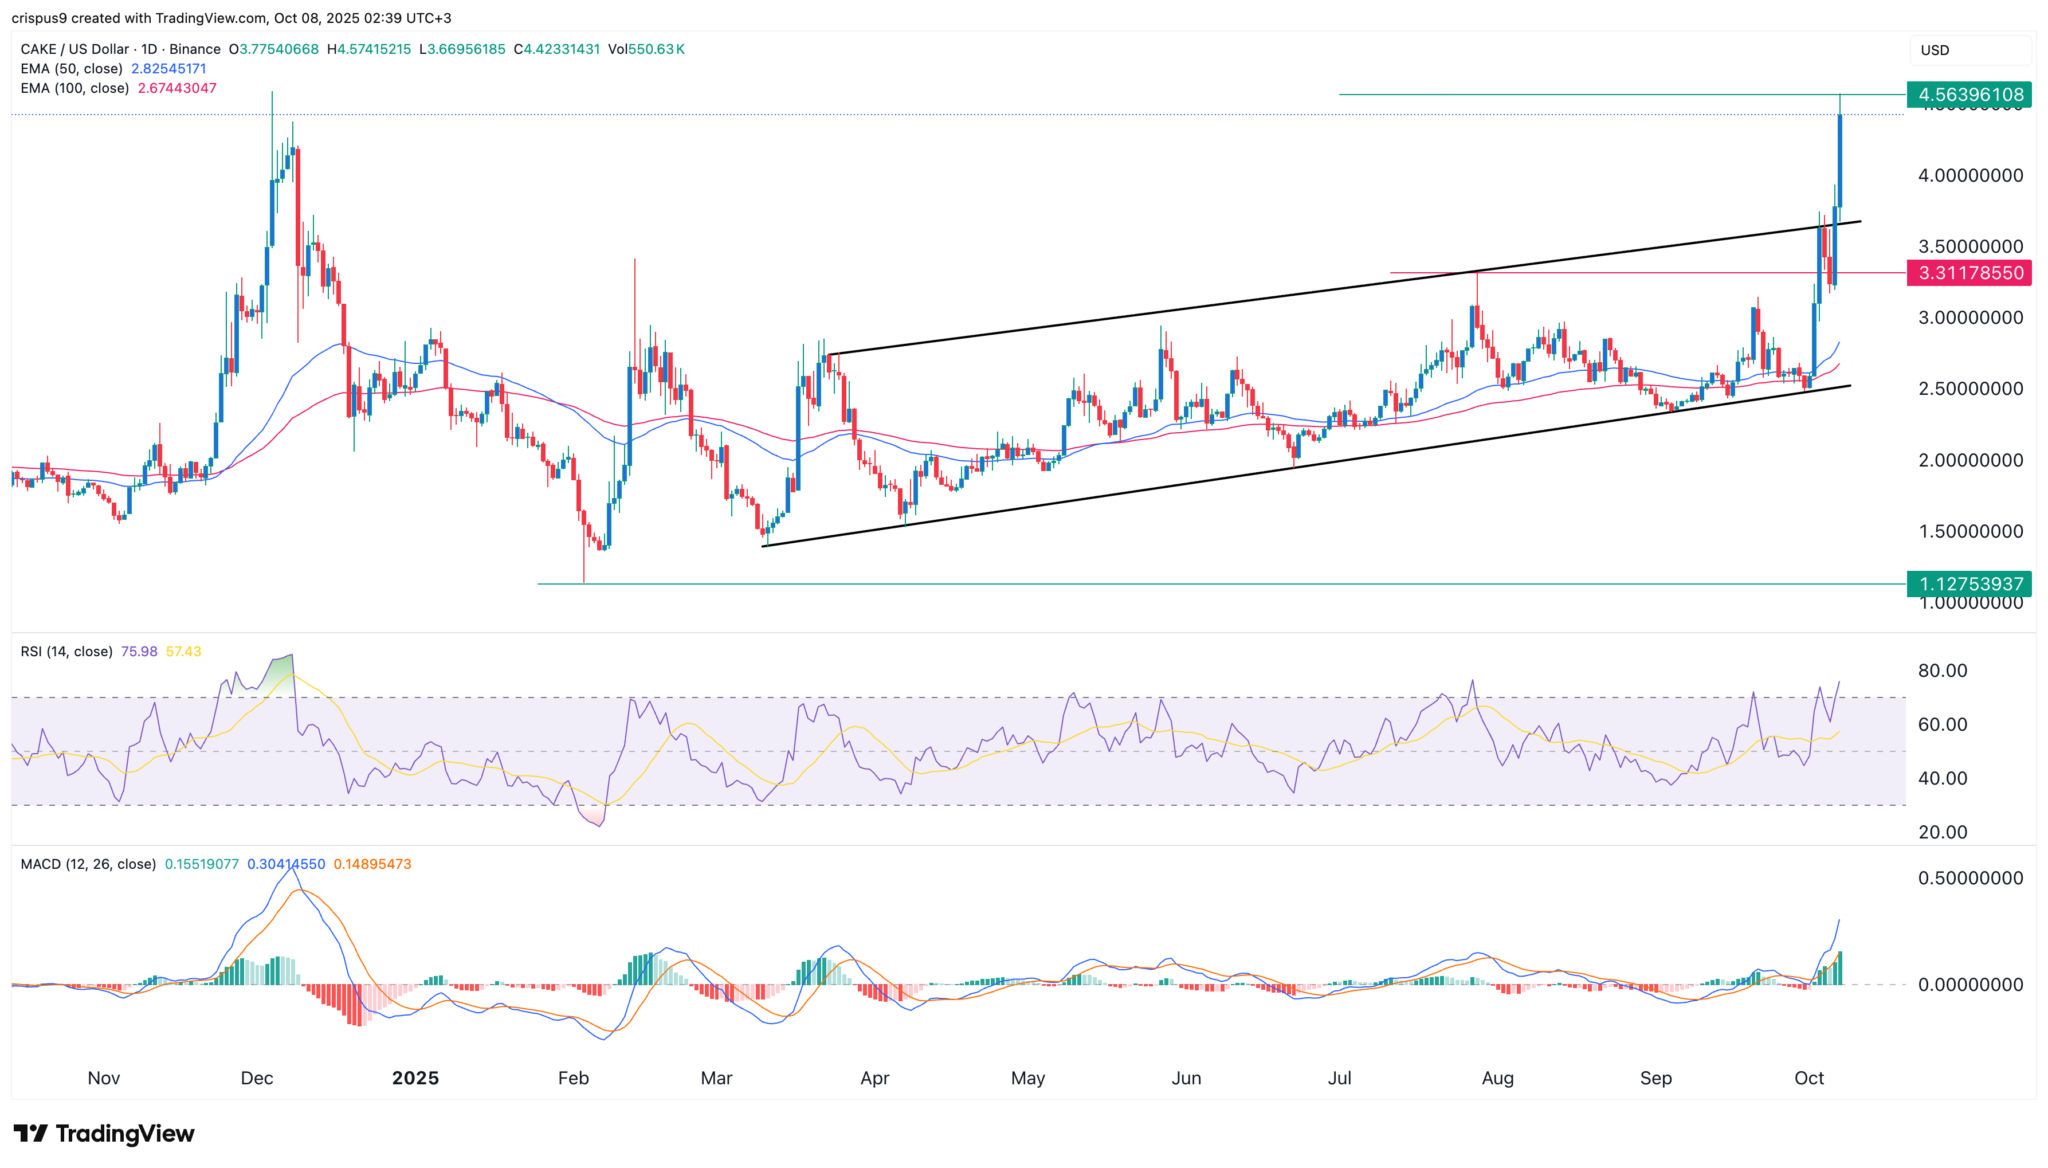
Task: Select the EMA (100, close) legend
Action: point(75,88)
